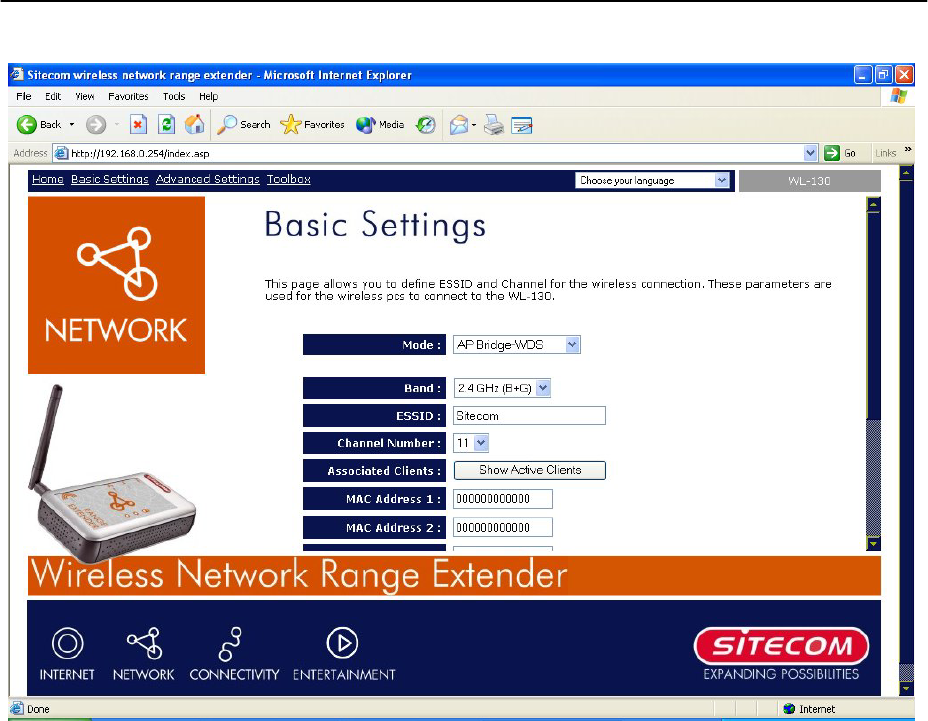Expand the address bar dropdown
The image size is (928, 721).
pyautogui.click(x=810, y=153)
